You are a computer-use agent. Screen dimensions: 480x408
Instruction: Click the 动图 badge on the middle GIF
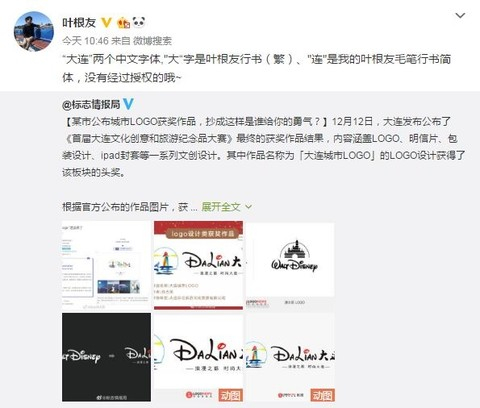(x=230, y=395)
